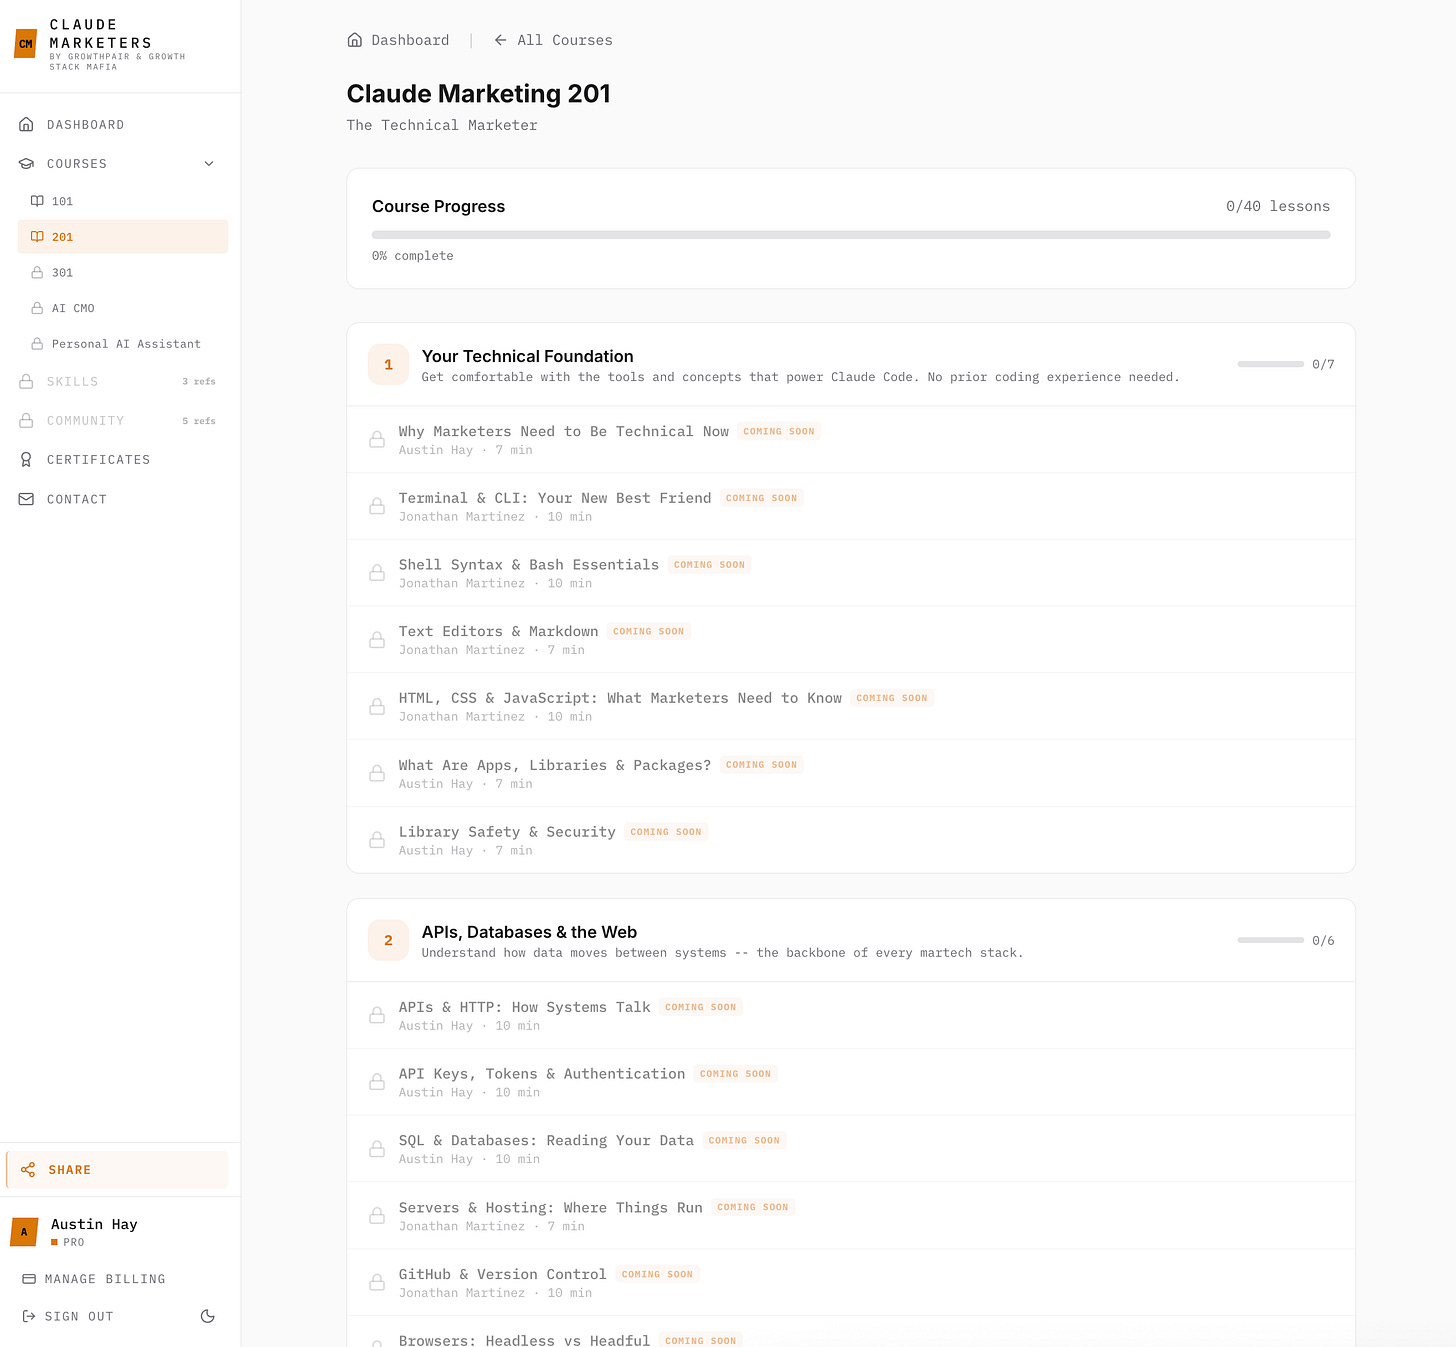1456x1347 pixels.
Task: Click the 0/40 lessons counter
Action: 1278,206
